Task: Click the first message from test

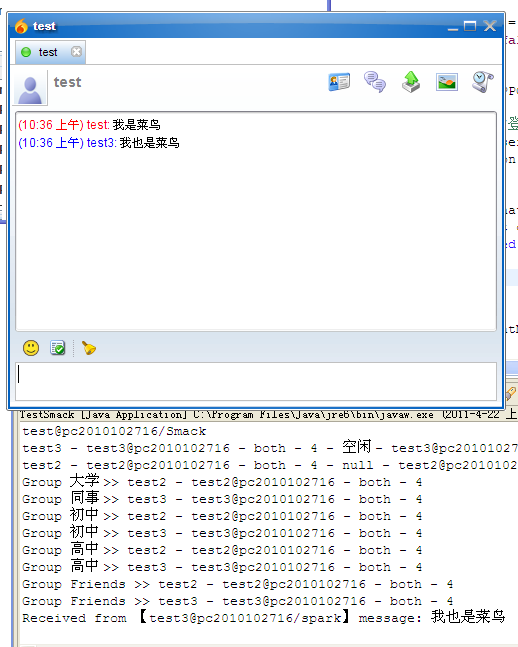Action: (x=90, y=125)
